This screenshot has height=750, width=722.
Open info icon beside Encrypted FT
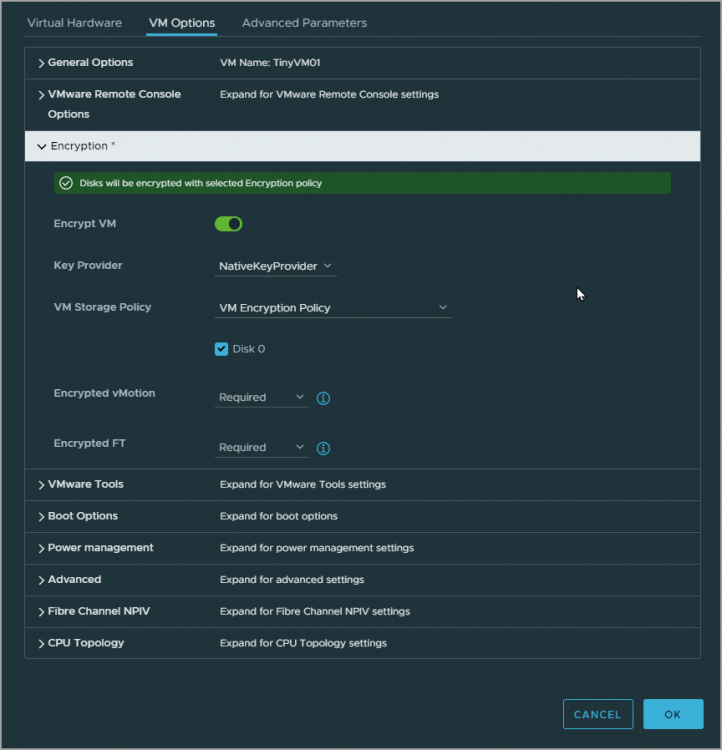click(323, 448)
